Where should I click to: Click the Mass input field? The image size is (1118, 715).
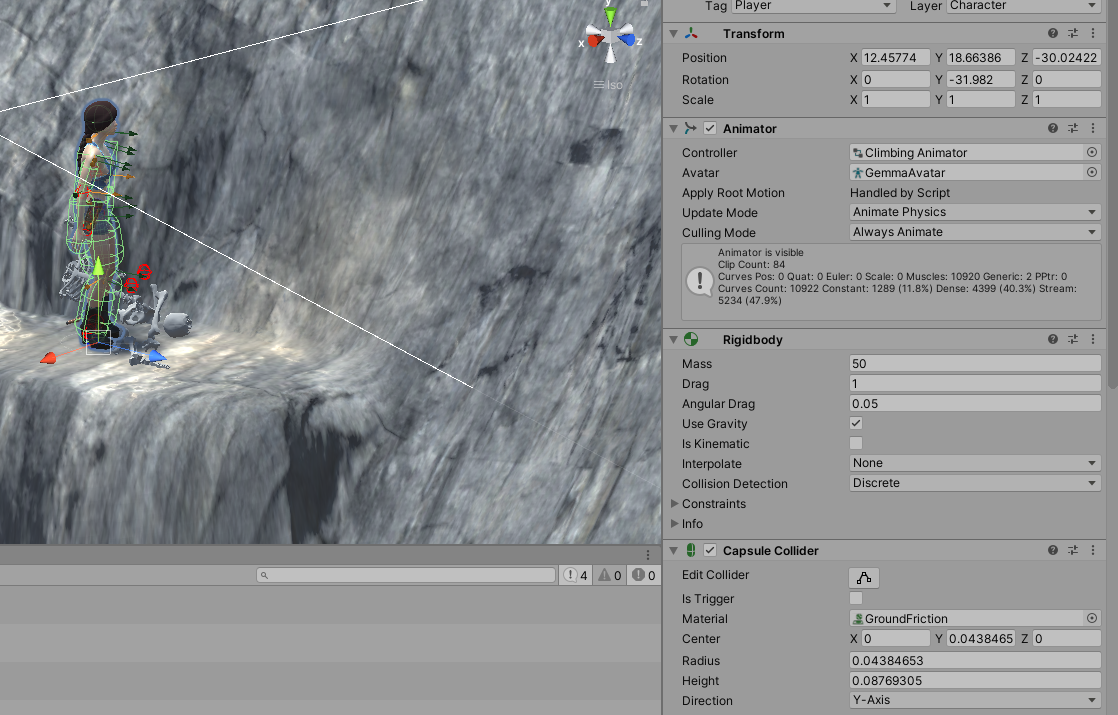coord(974,363)
